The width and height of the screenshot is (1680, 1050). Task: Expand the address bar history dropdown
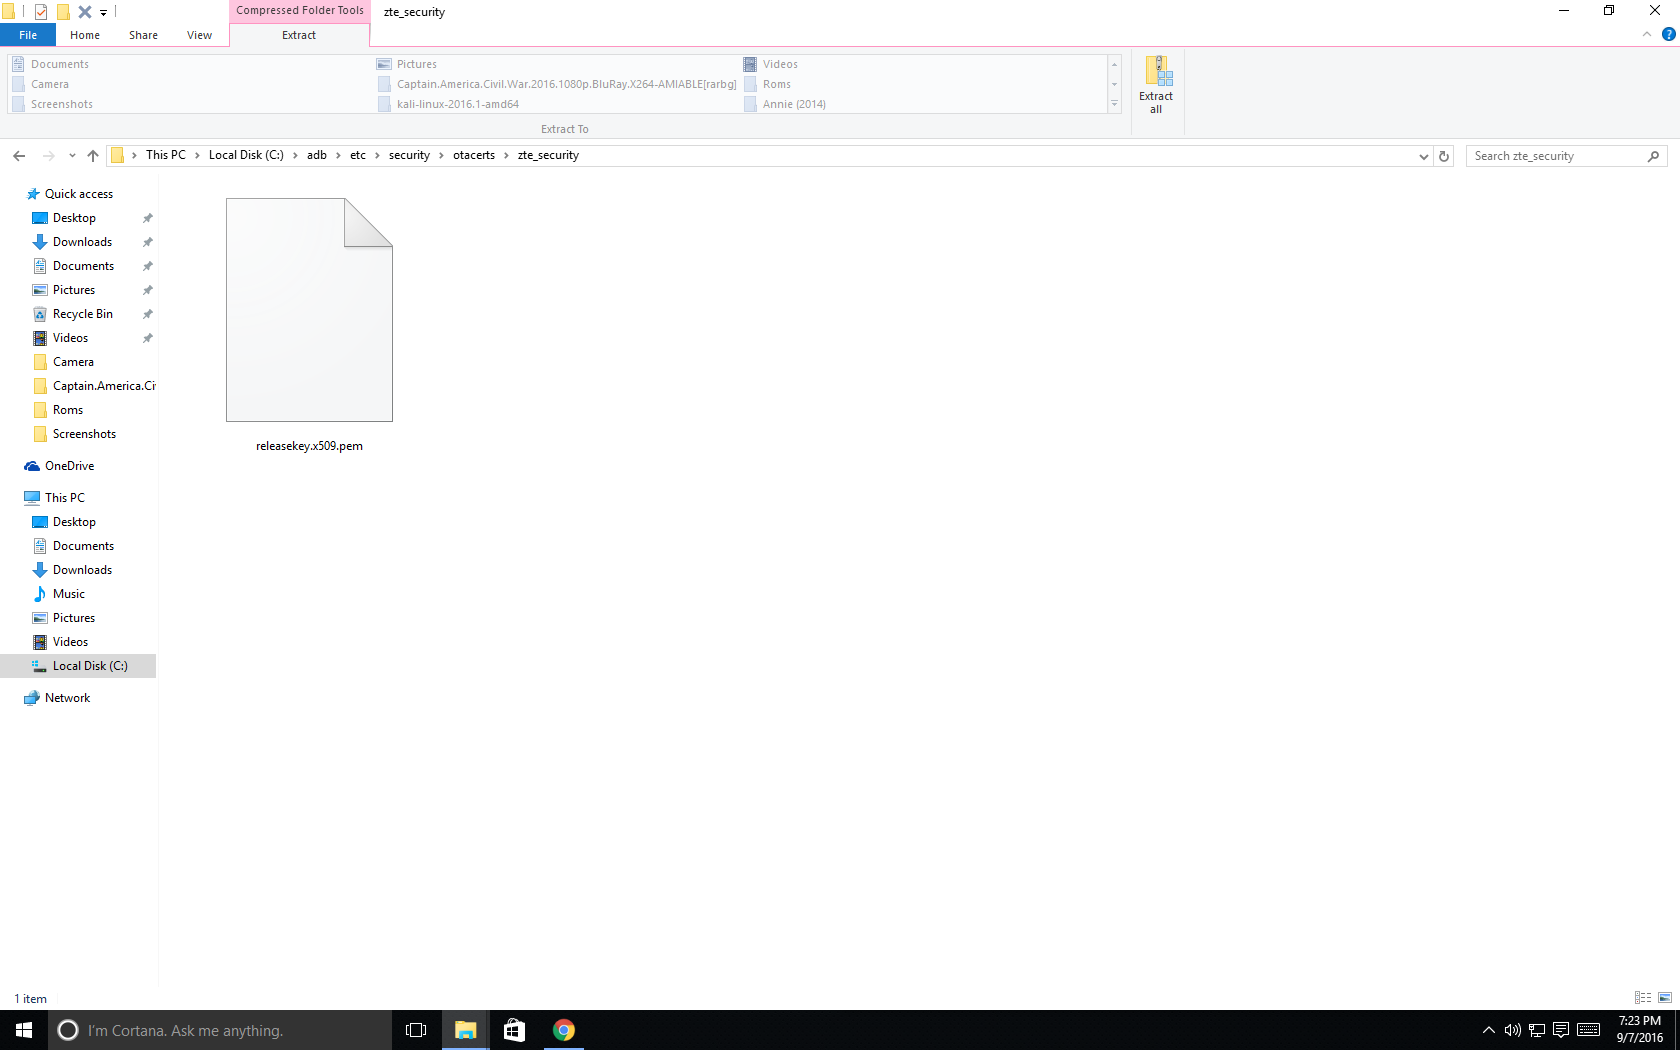click(1424, 156)
